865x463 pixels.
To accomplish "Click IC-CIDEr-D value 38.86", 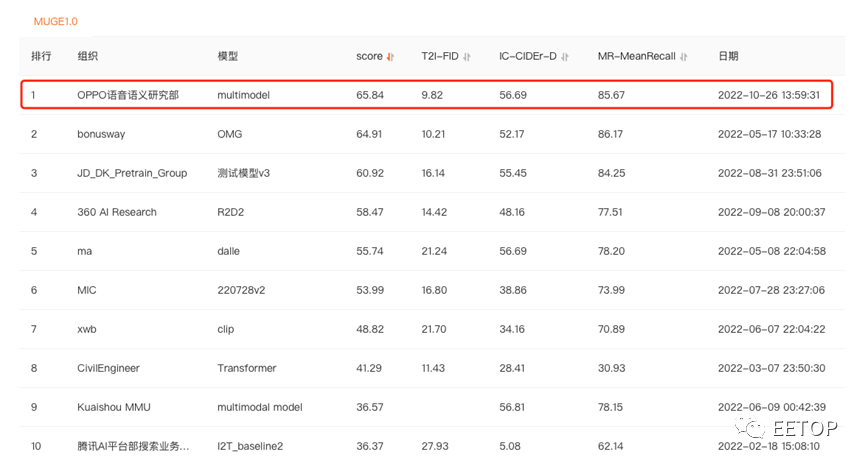I will (513, 290).
